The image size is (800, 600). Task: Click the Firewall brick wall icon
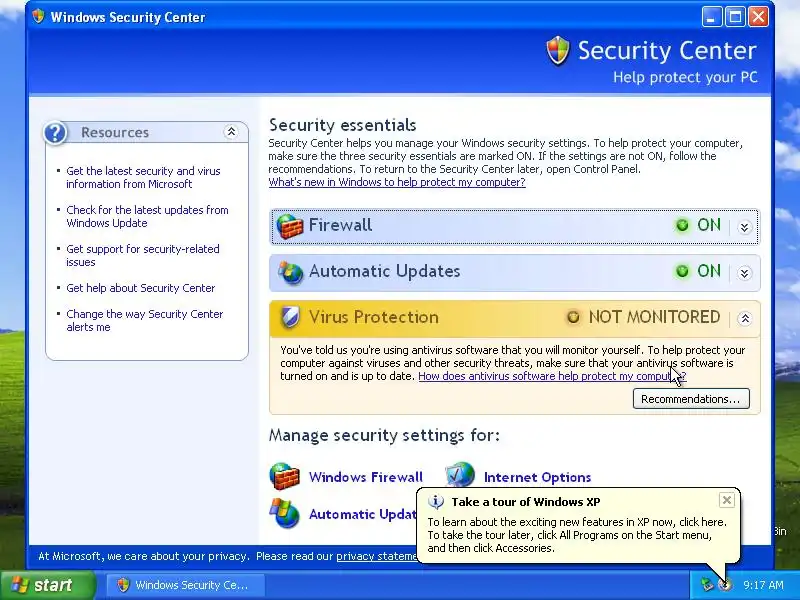click(x=290, y=226)
